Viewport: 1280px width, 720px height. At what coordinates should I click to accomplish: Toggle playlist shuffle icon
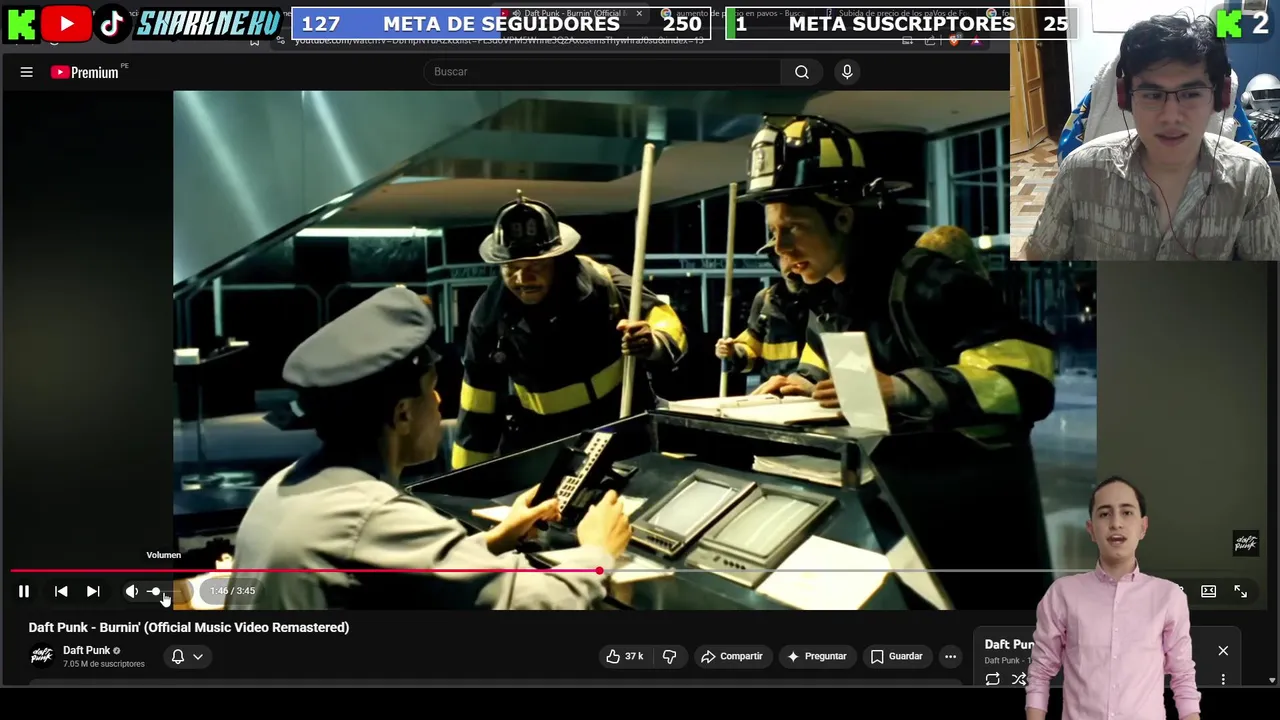(1019, 679)
